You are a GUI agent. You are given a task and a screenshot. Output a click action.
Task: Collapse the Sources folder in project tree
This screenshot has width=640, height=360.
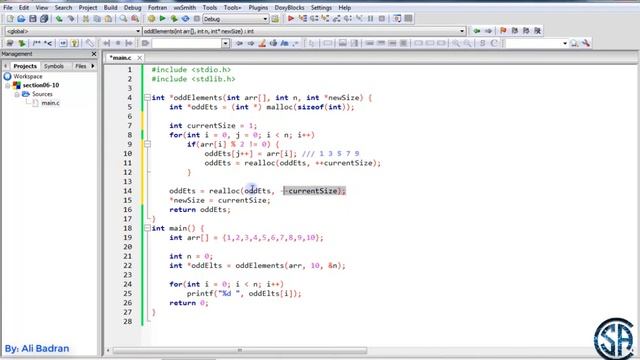coord(17,94)
